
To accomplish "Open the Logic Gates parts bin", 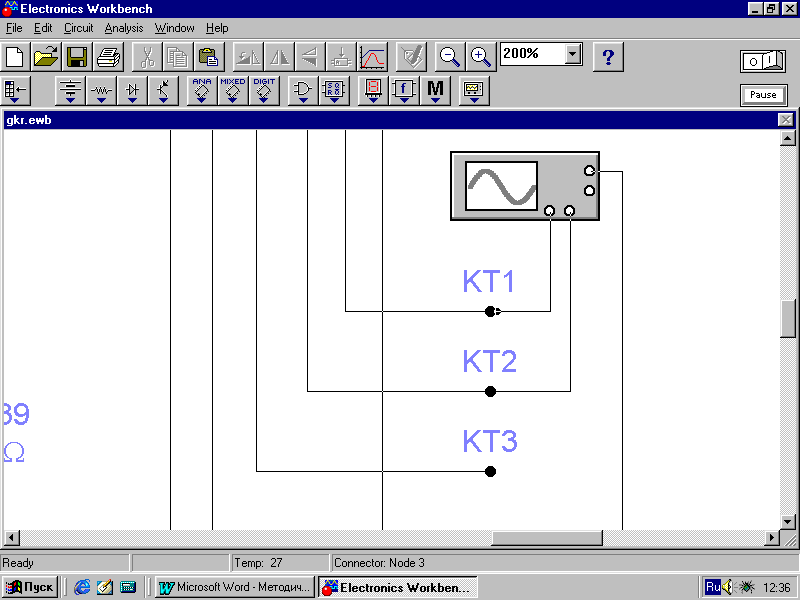I will click(303, 91).
